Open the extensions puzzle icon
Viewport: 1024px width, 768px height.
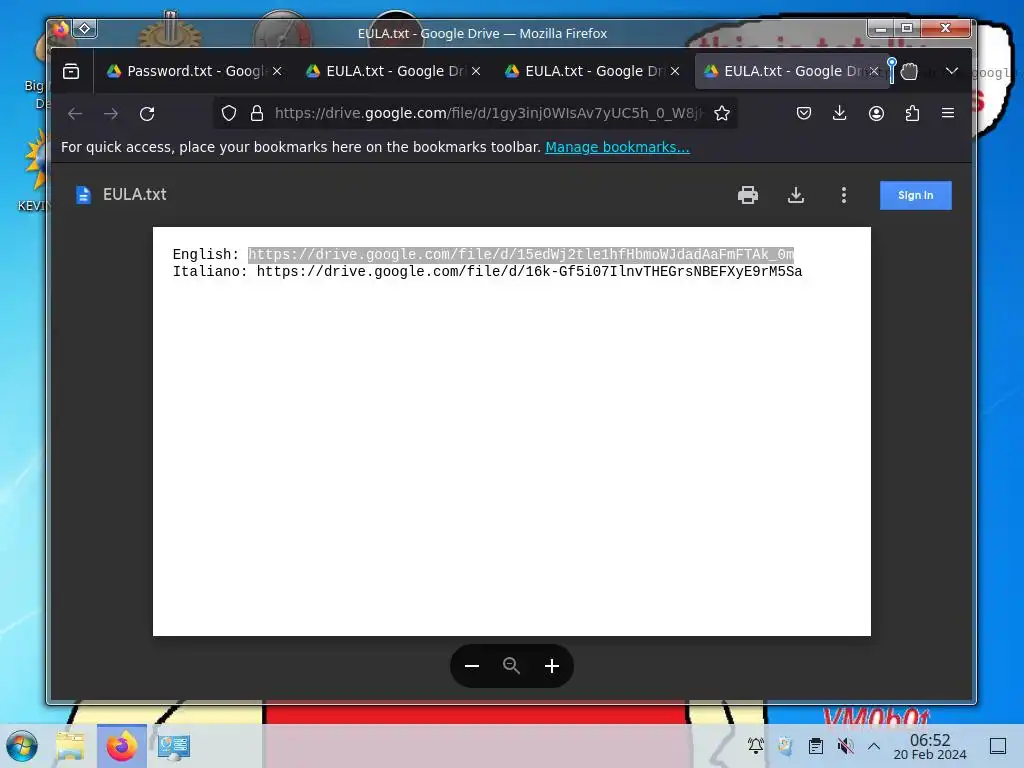[x=912, y=114]
